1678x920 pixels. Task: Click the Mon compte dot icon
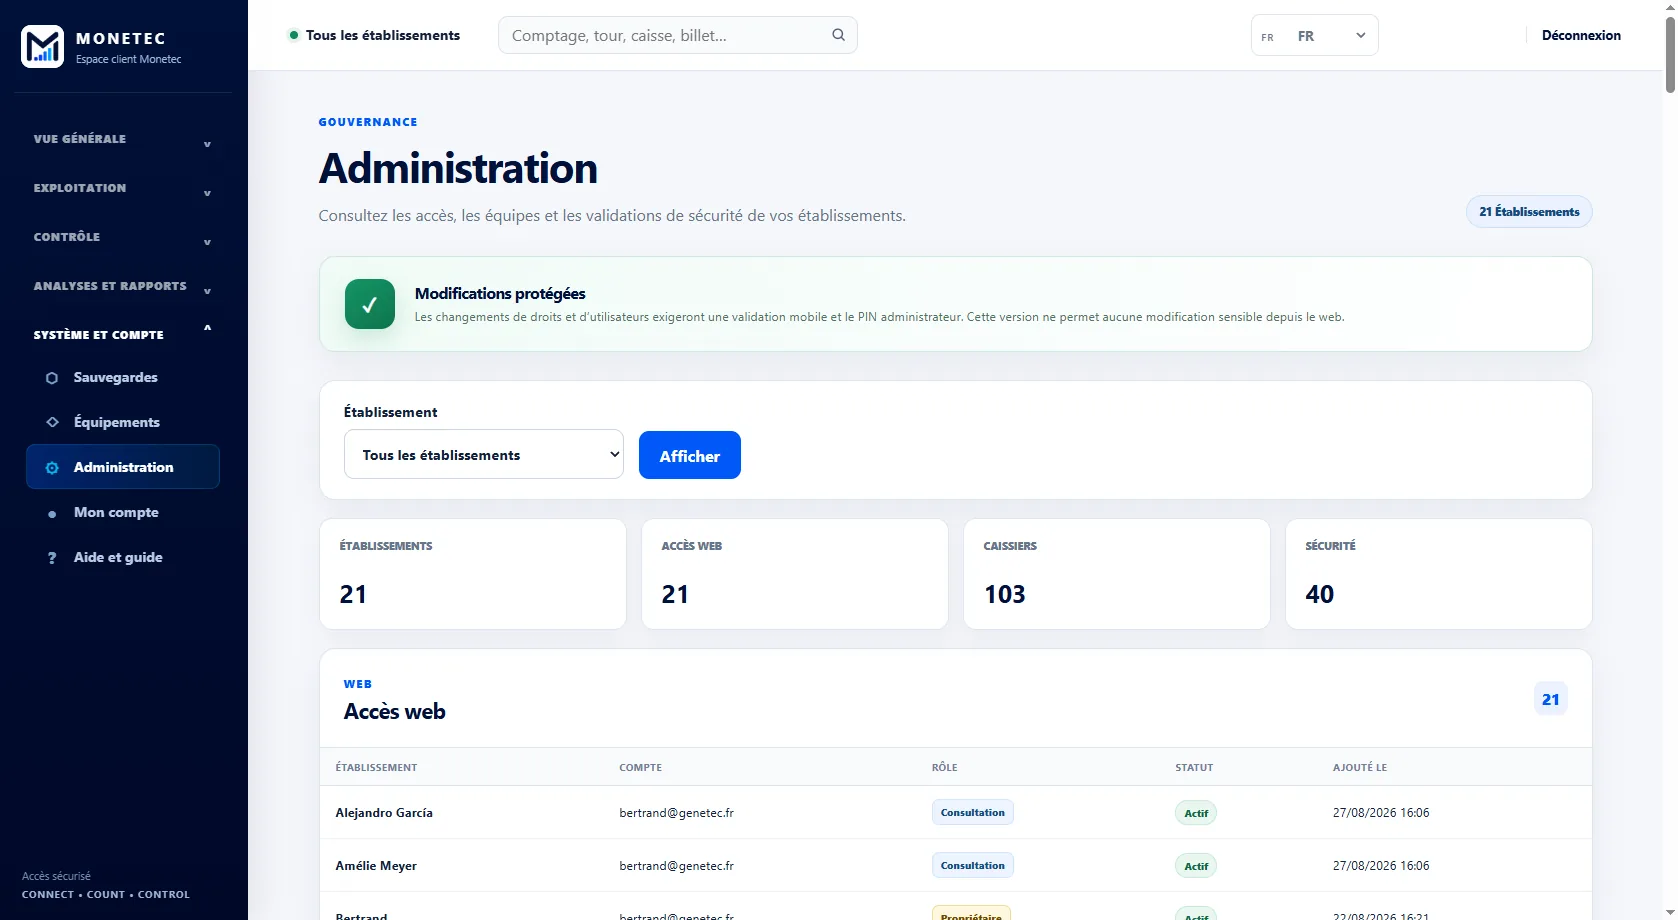point(52,513)
